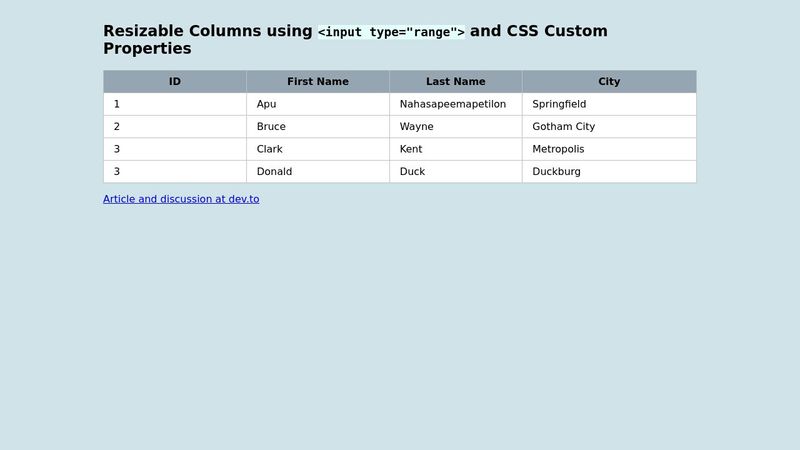Click the input type="range" code text in heading

pos(391,32)
